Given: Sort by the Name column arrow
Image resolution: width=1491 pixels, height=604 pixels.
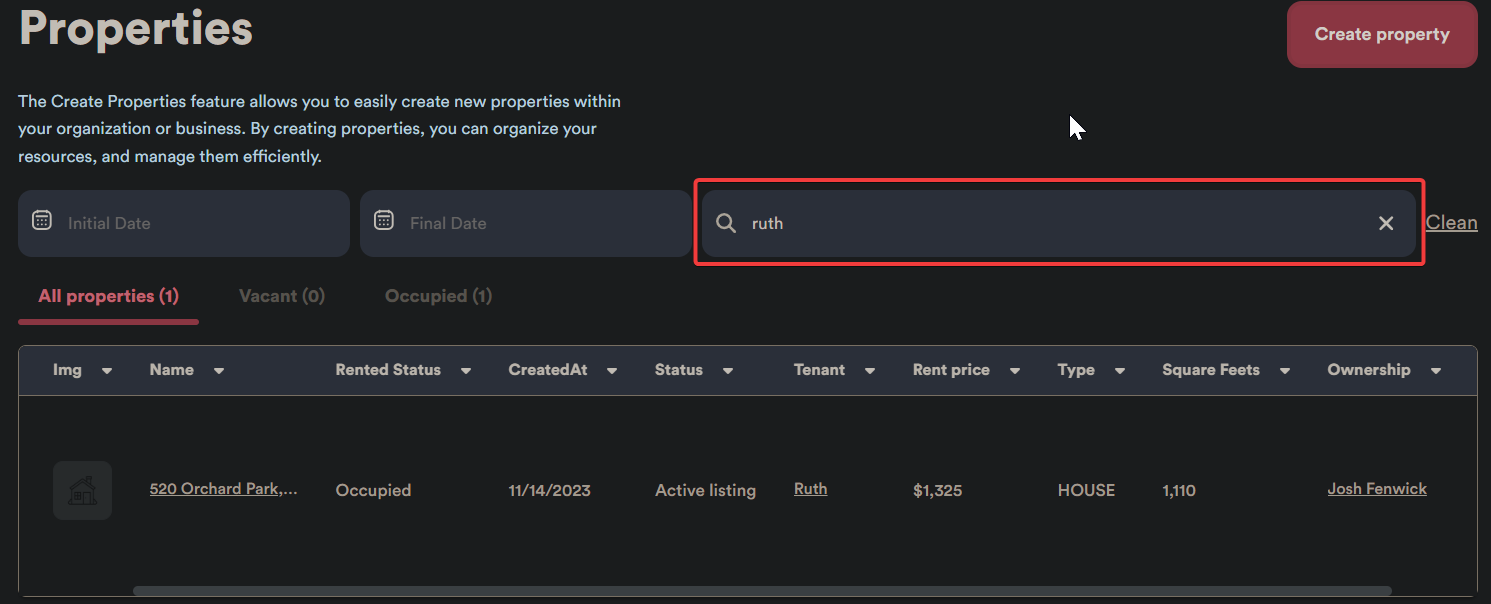Looking at the screenshot, I should (x=219, y=371).
